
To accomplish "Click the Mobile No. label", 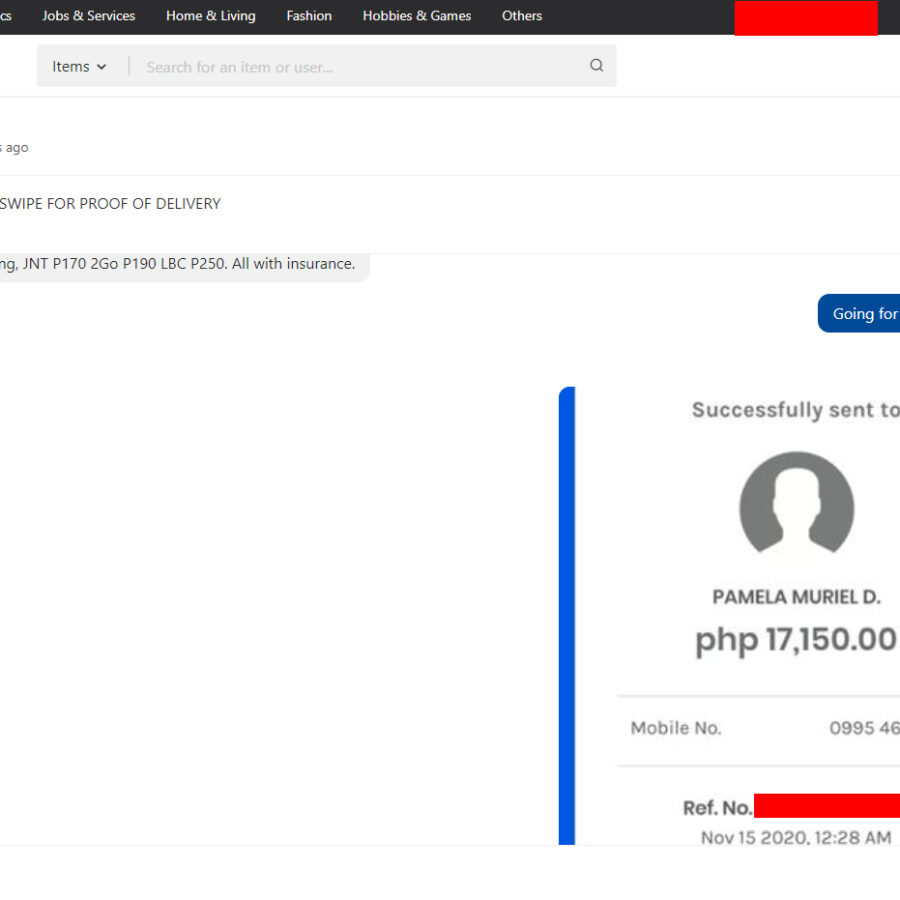I will [676, 728].
